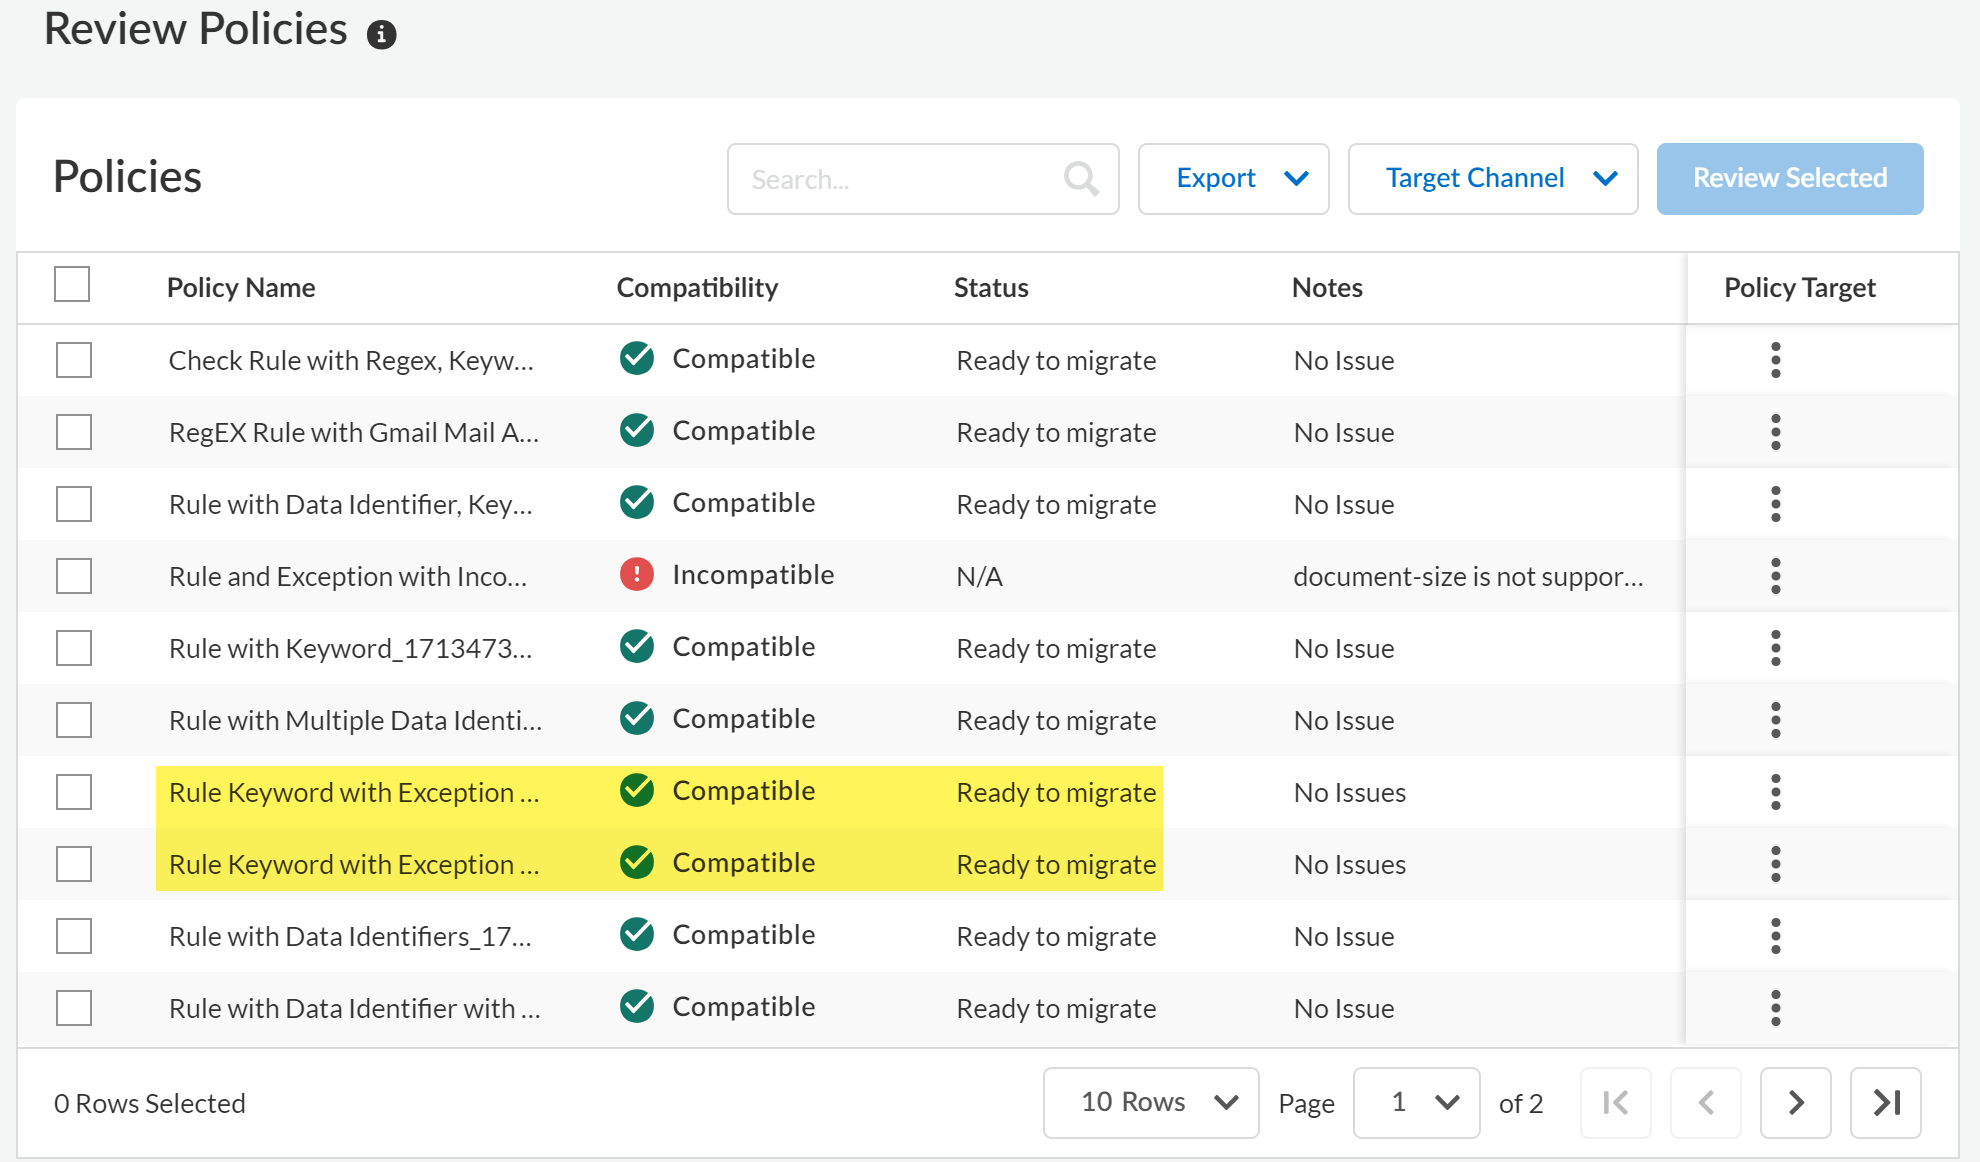This screenshot has height=1162, width=1980.
Task: Open the 10 Rows page size dropdown
Action: tap(1150, 1102)
